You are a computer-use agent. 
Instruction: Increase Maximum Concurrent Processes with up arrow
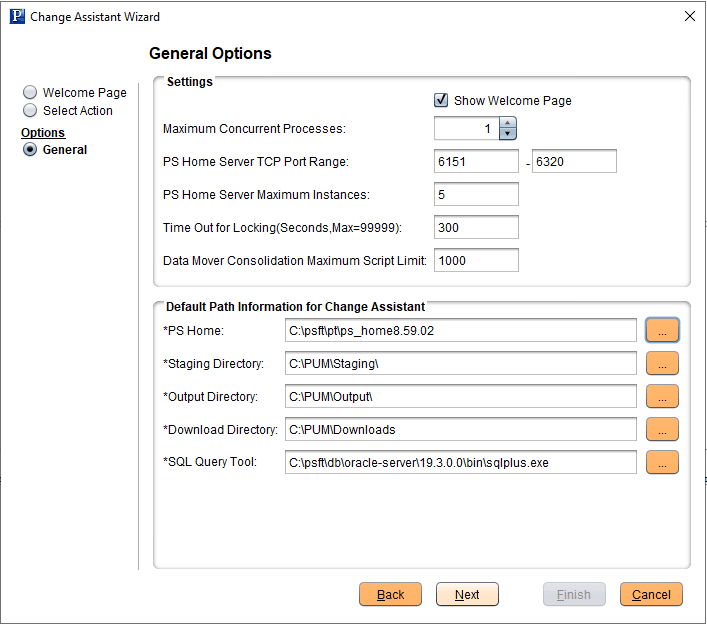508,123
